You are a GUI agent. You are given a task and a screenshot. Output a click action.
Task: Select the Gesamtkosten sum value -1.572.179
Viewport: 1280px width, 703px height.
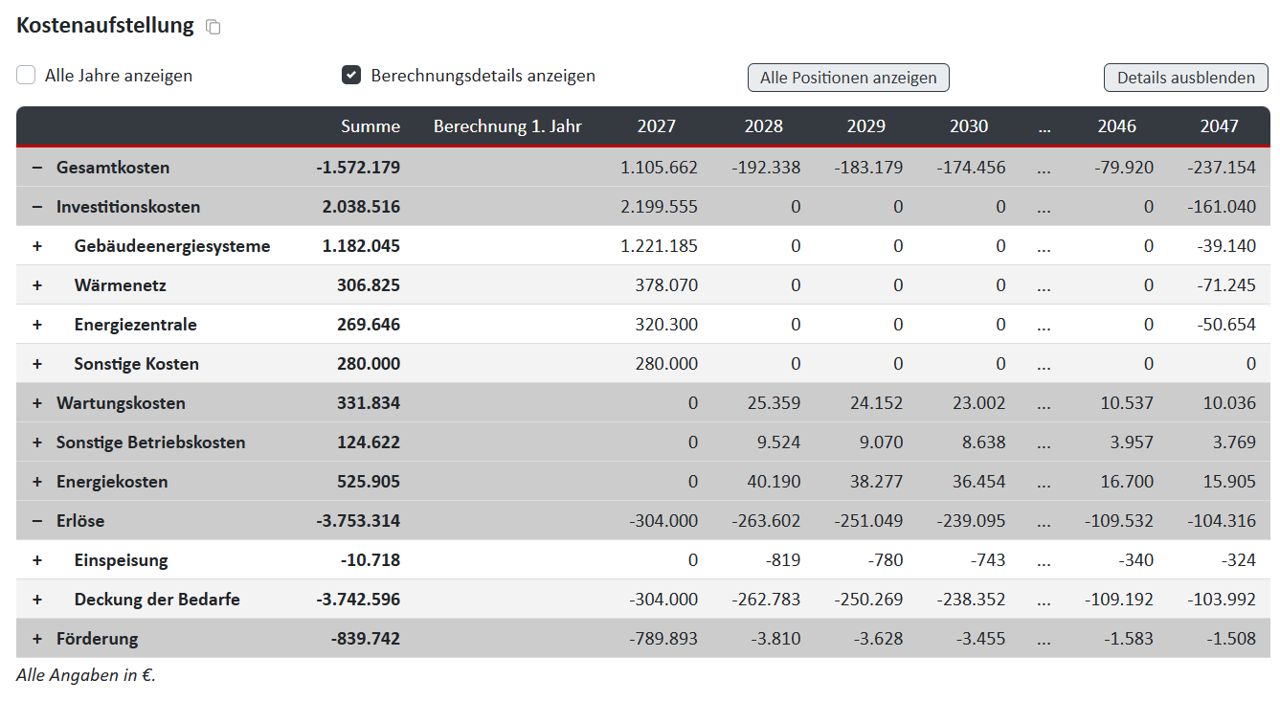point(358,167)
